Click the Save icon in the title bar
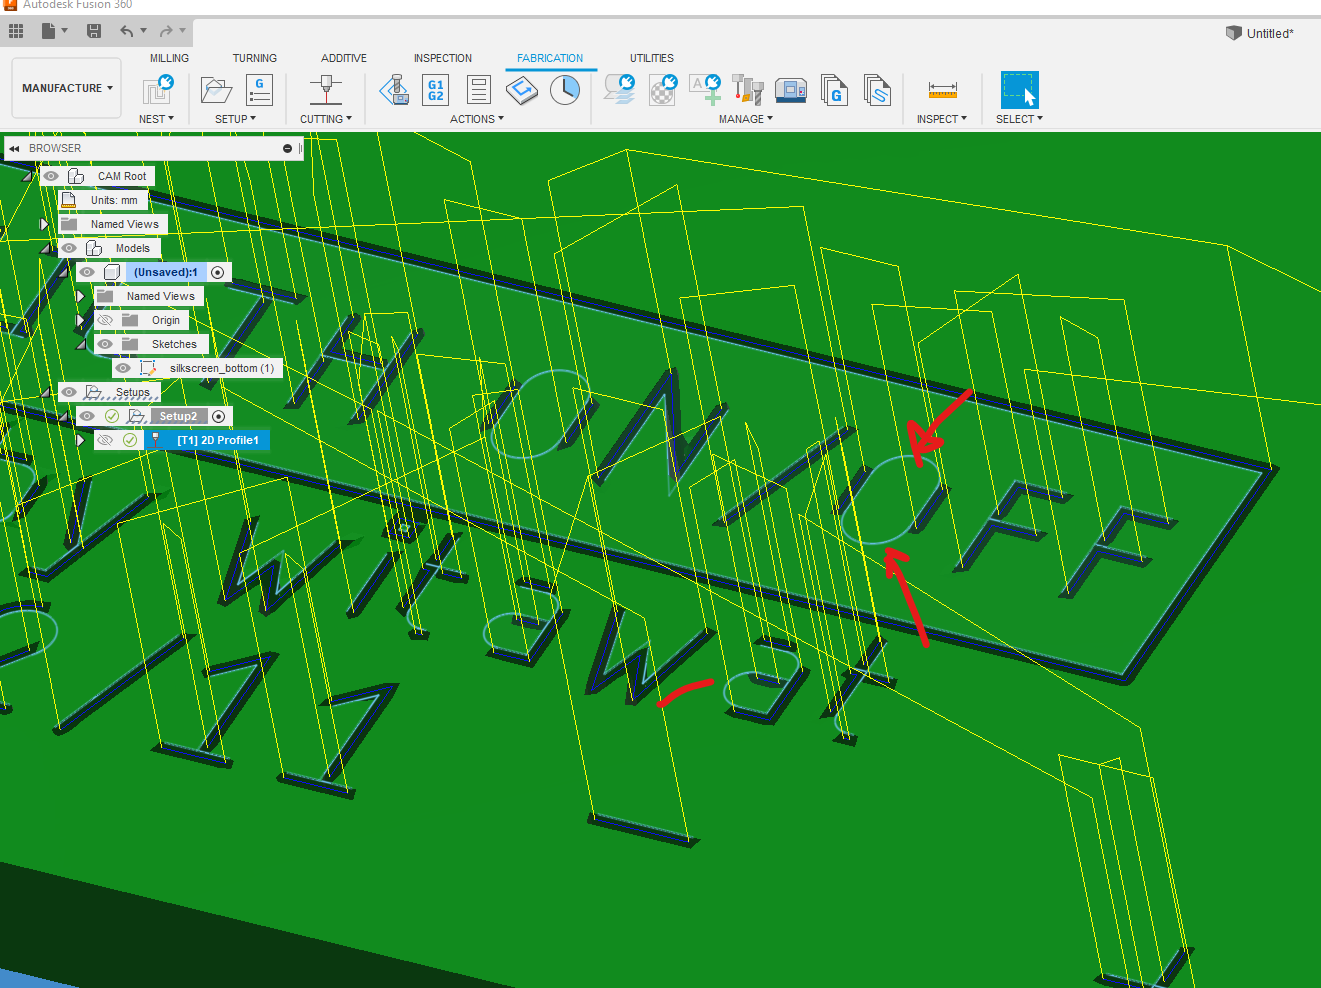 93,30
